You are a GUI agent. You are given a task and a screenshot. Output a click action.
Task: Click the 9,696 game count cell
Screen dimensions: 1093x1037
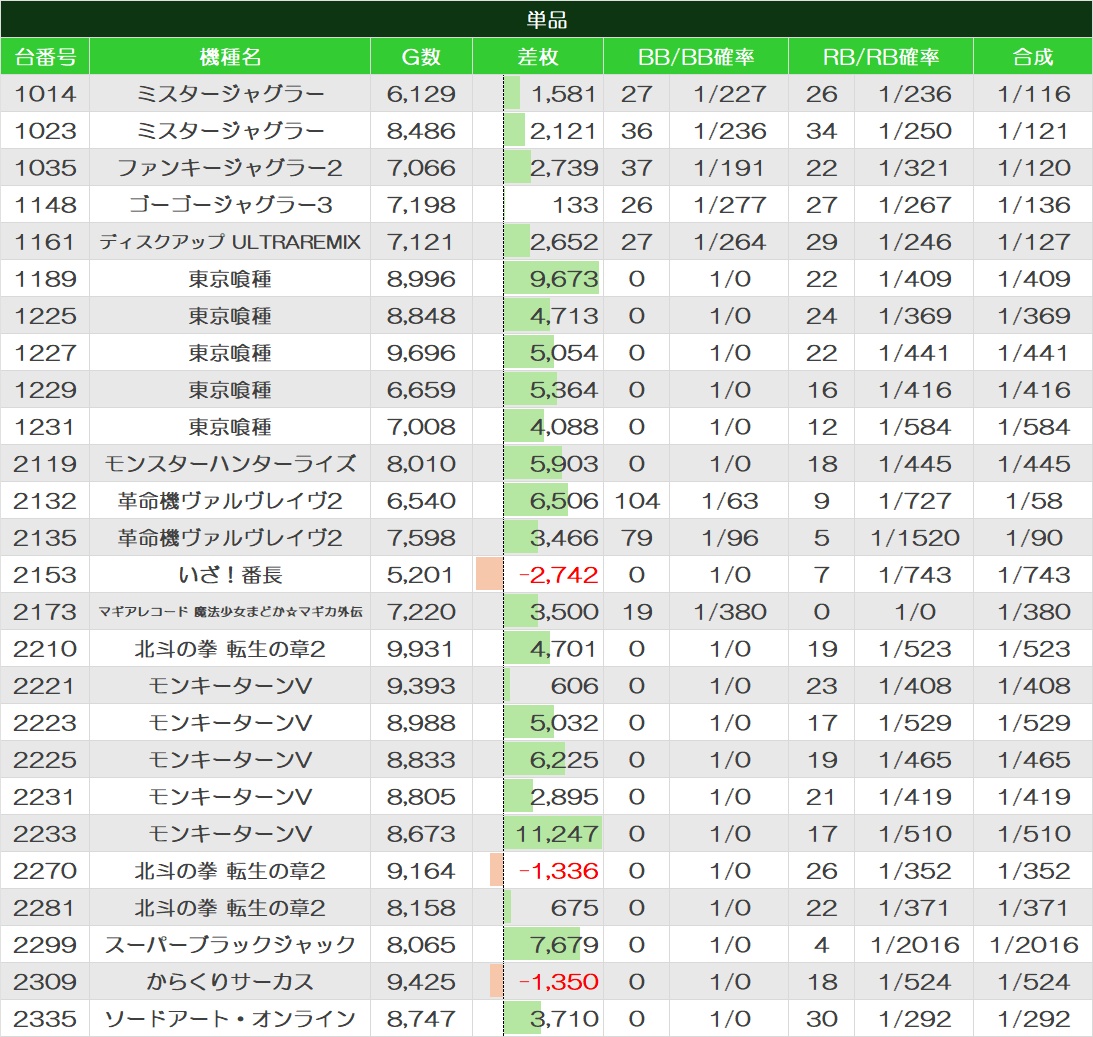(421, 353)
